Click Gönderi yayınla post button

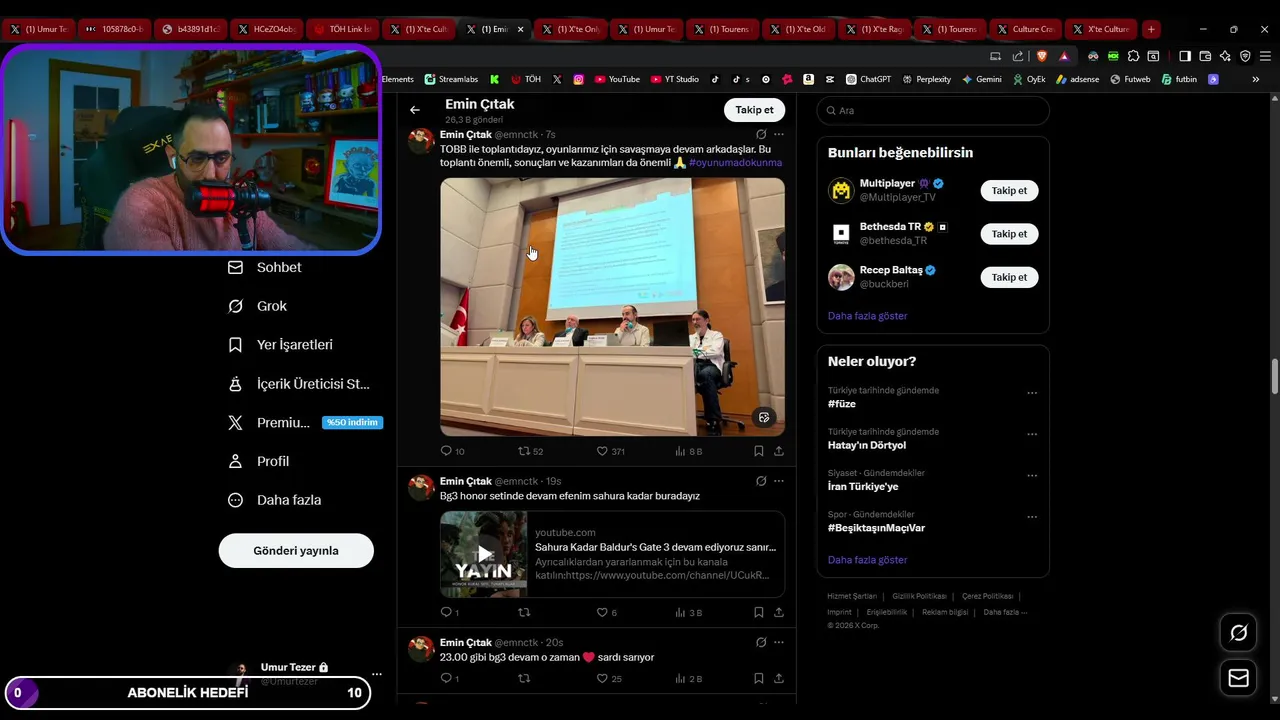pos(296,551)
